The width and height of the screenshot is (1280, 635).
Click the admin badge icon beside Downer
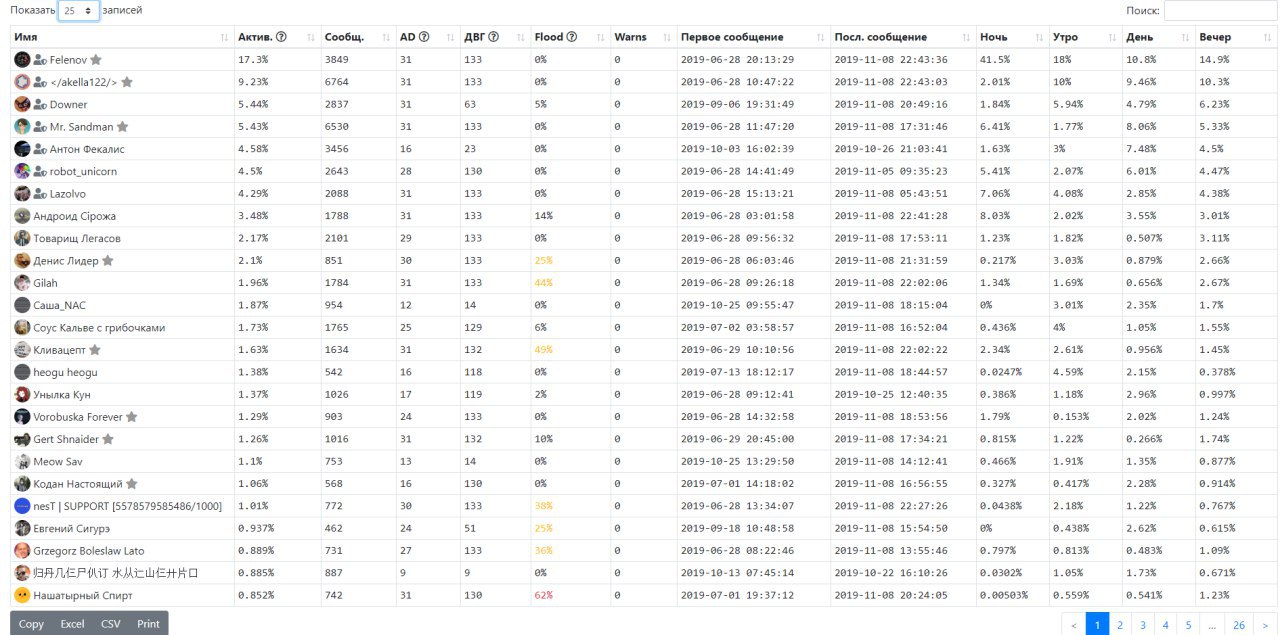click(x=40, y=104)
